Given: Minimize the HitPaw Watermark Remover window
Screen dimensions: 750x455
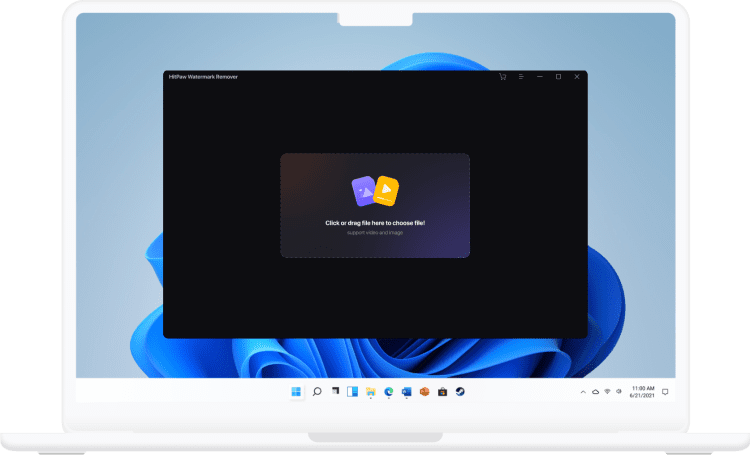Looking at the screenshot, I should tap(540, 77).
